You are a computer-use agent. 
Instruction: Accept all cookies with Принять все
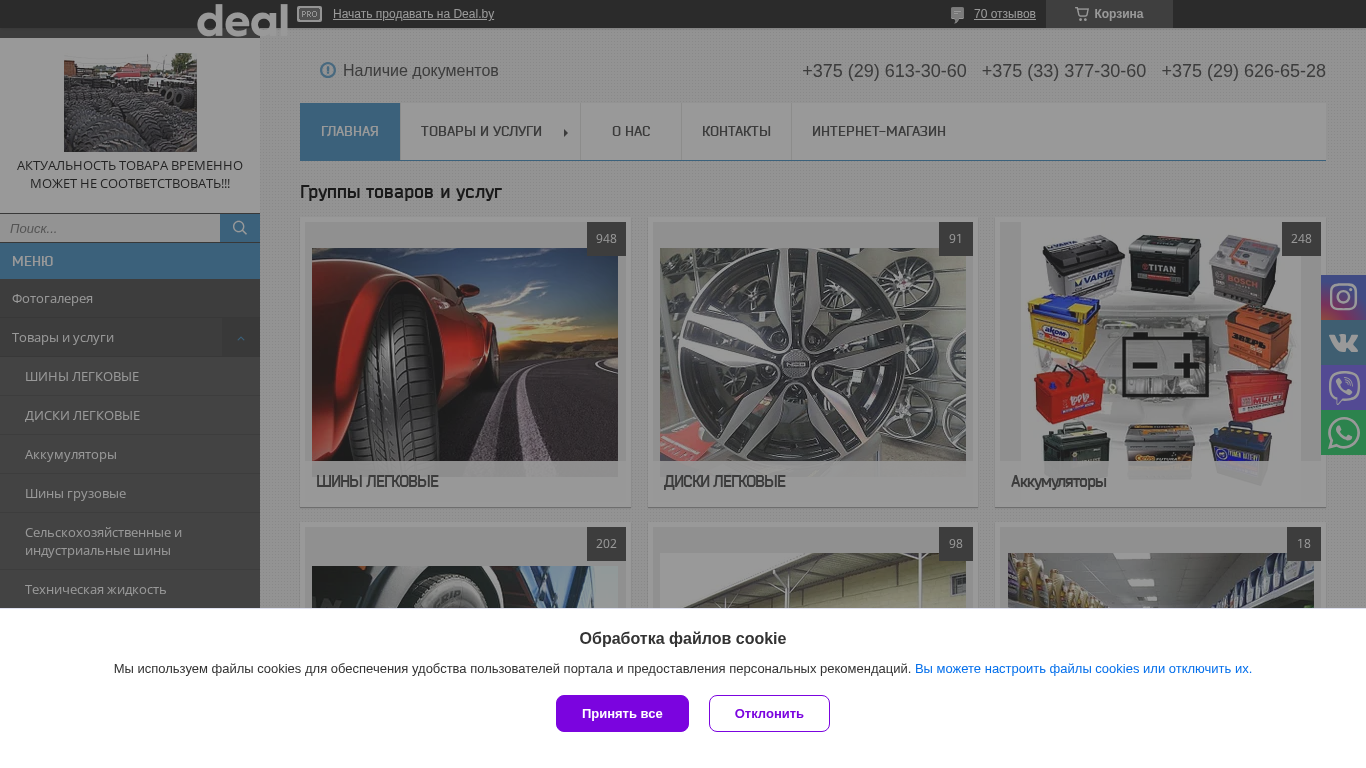[622, 713]
